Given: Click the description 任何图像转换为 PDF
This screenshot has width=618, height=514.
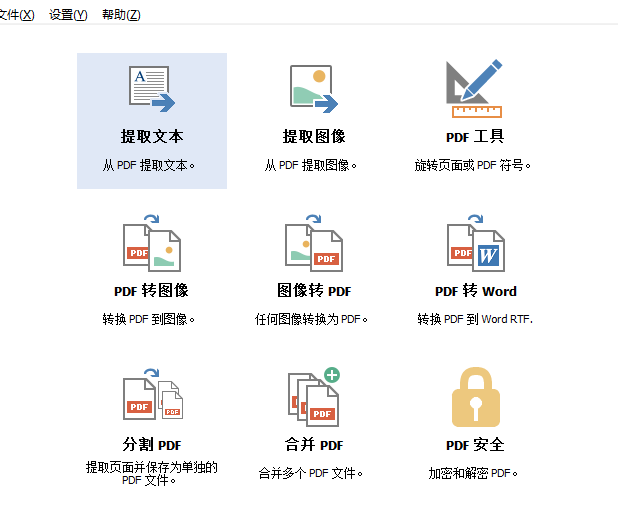Looking at the screenshot, I should [x=312, y=319].
